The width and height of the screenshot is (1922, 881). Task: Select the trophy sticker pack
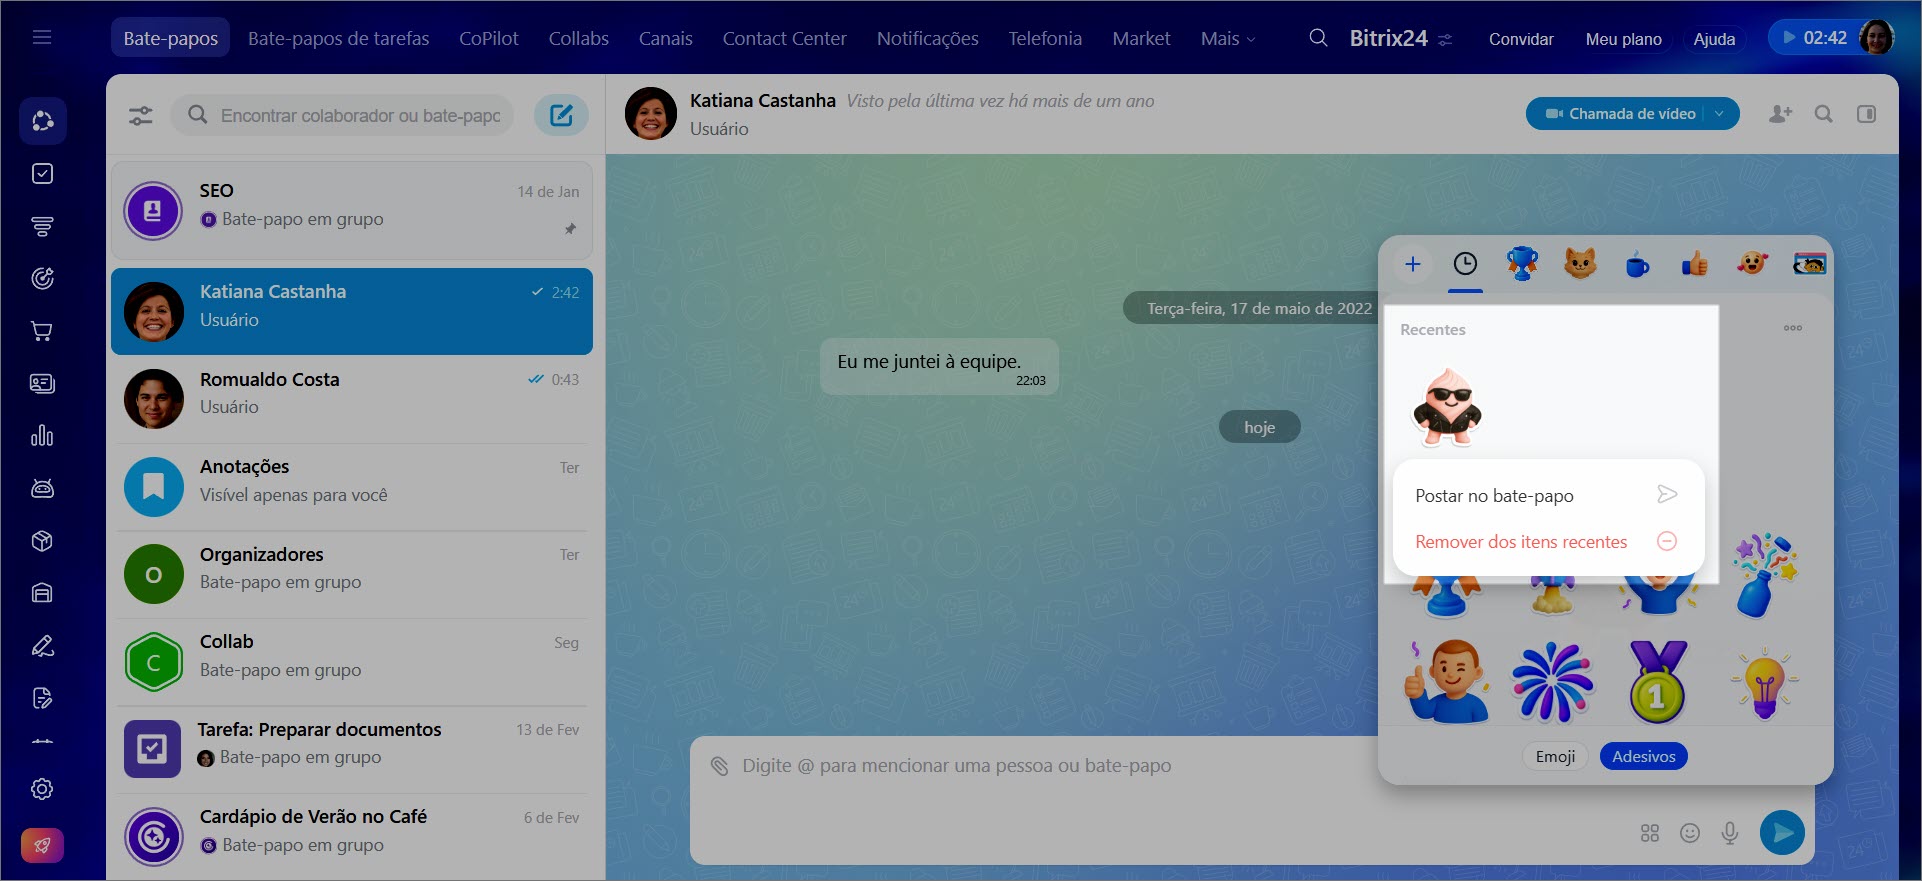pos(1522,264)
